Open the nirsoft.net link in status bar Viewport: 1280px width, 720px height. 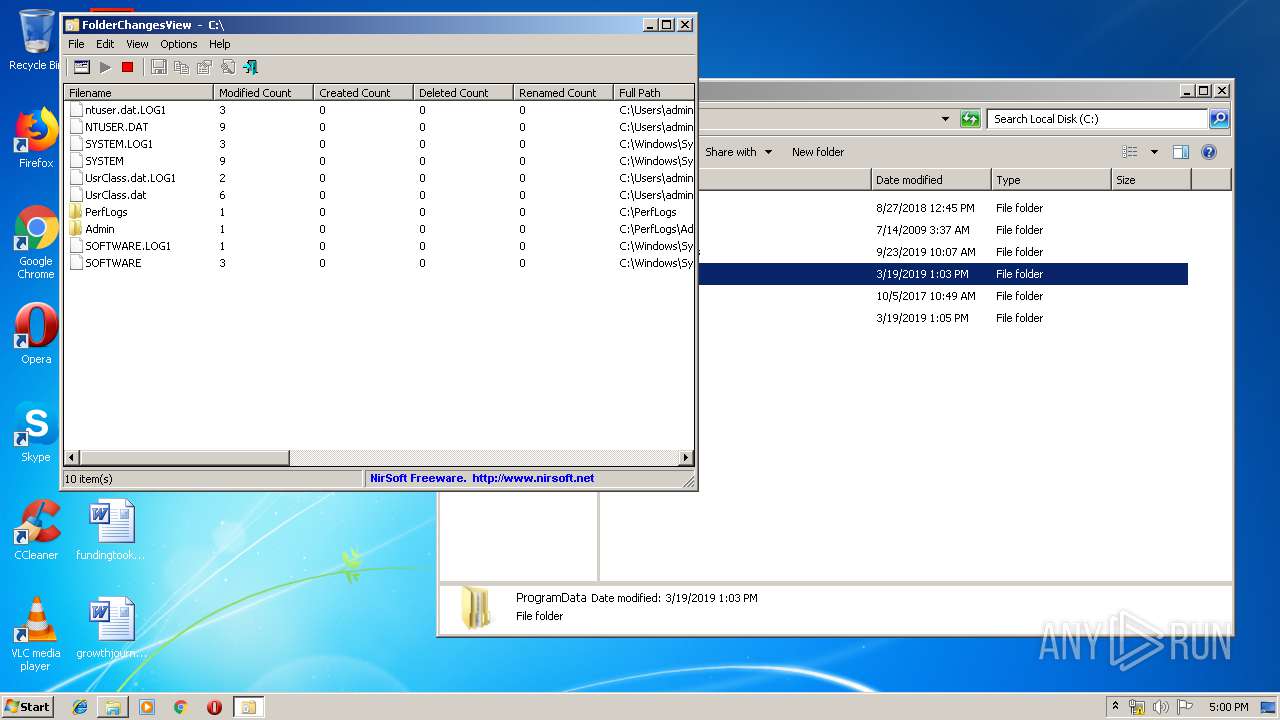point(533,478)
